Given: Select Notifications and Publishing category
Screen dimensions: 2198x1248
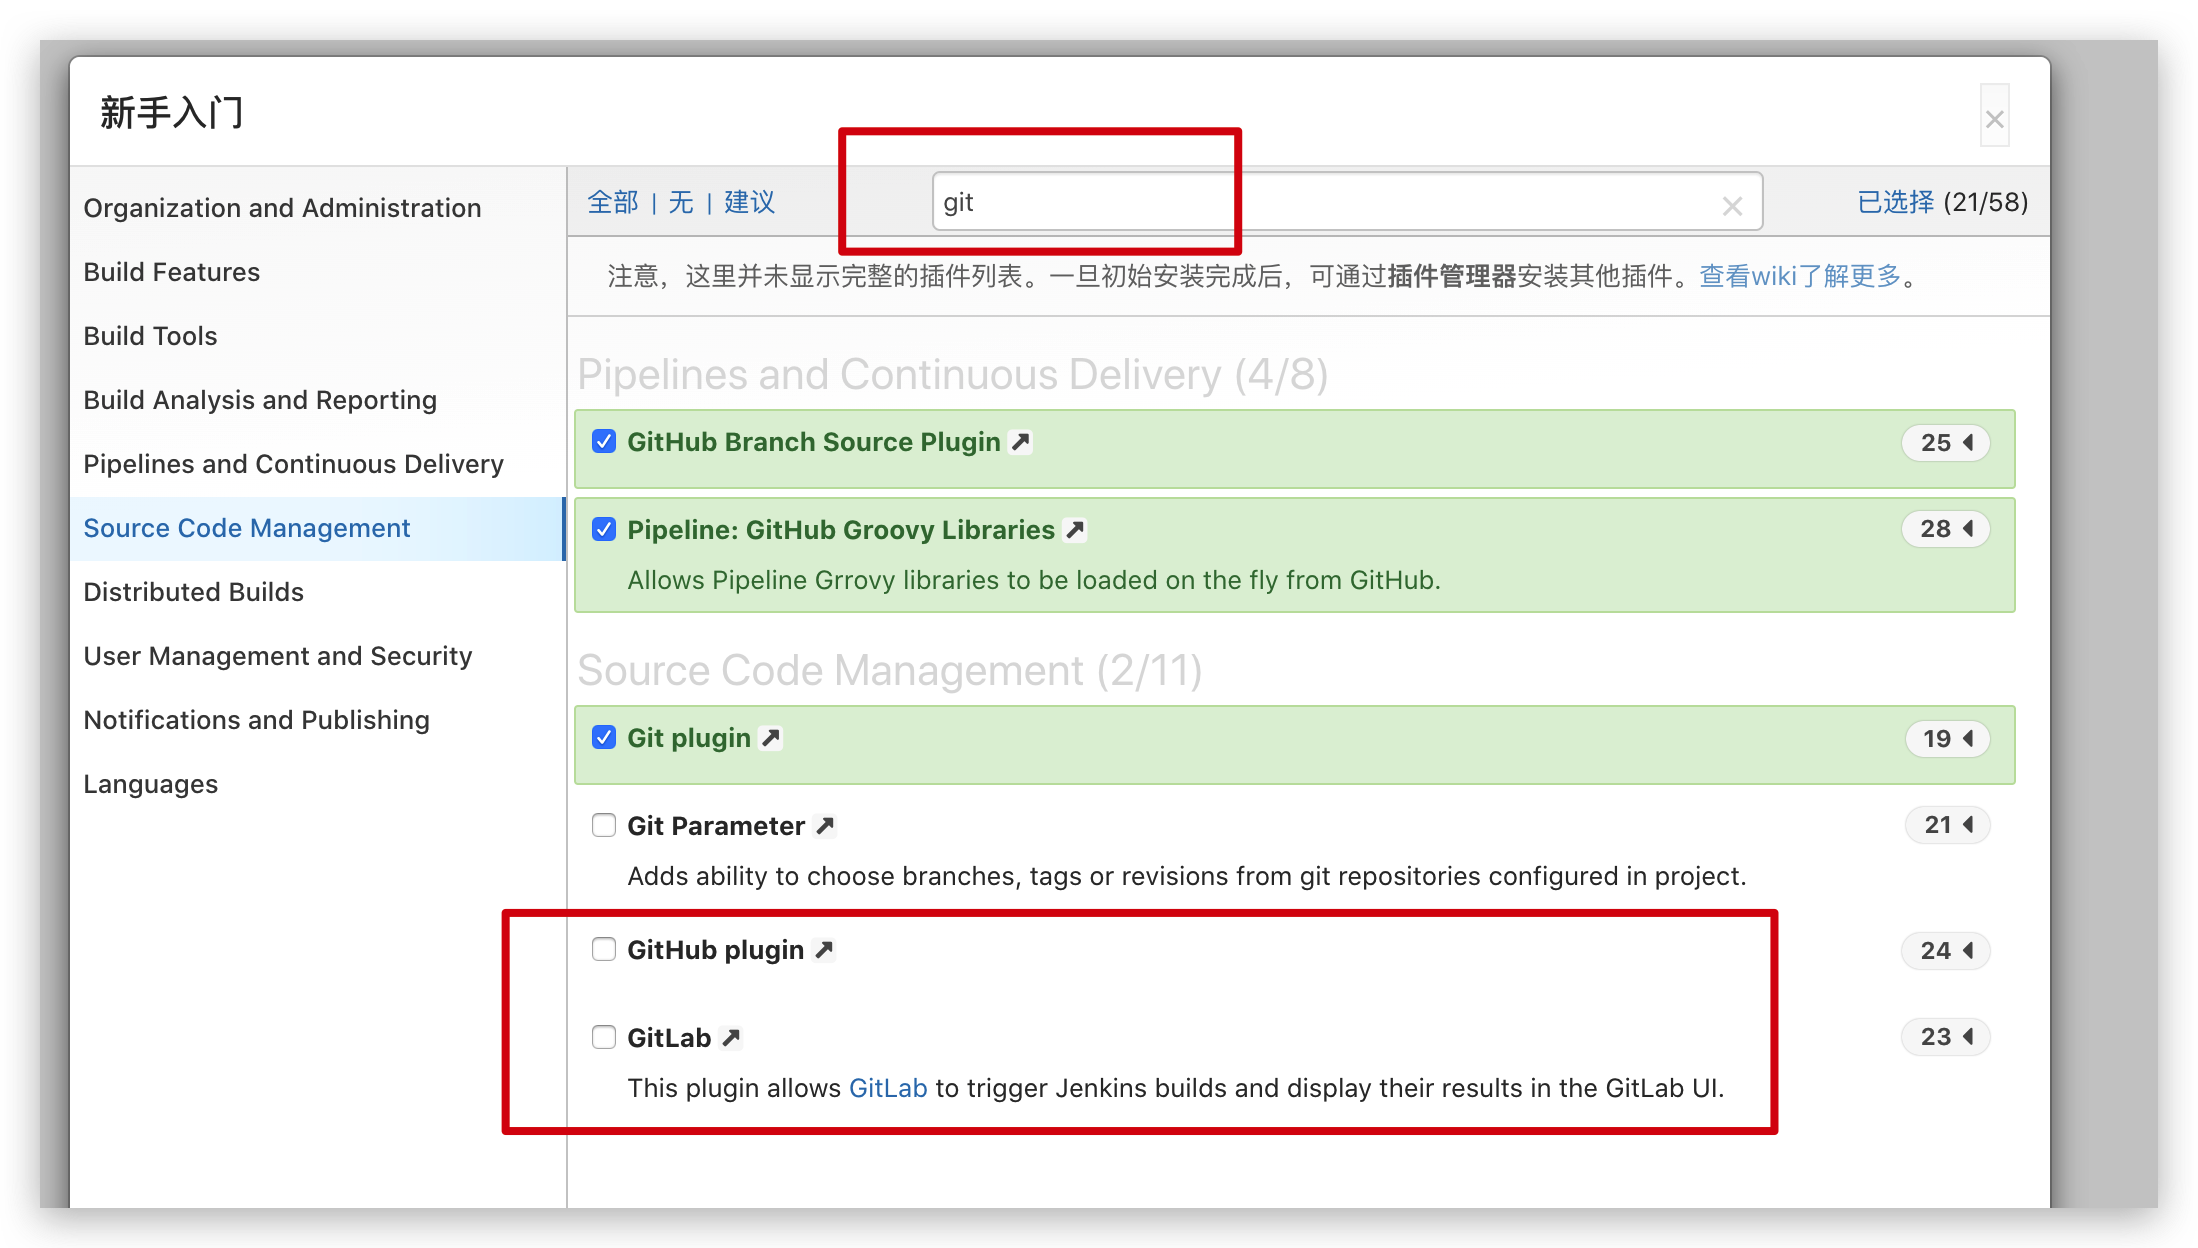Looking at the screenshot, I should tap(318, 720).
